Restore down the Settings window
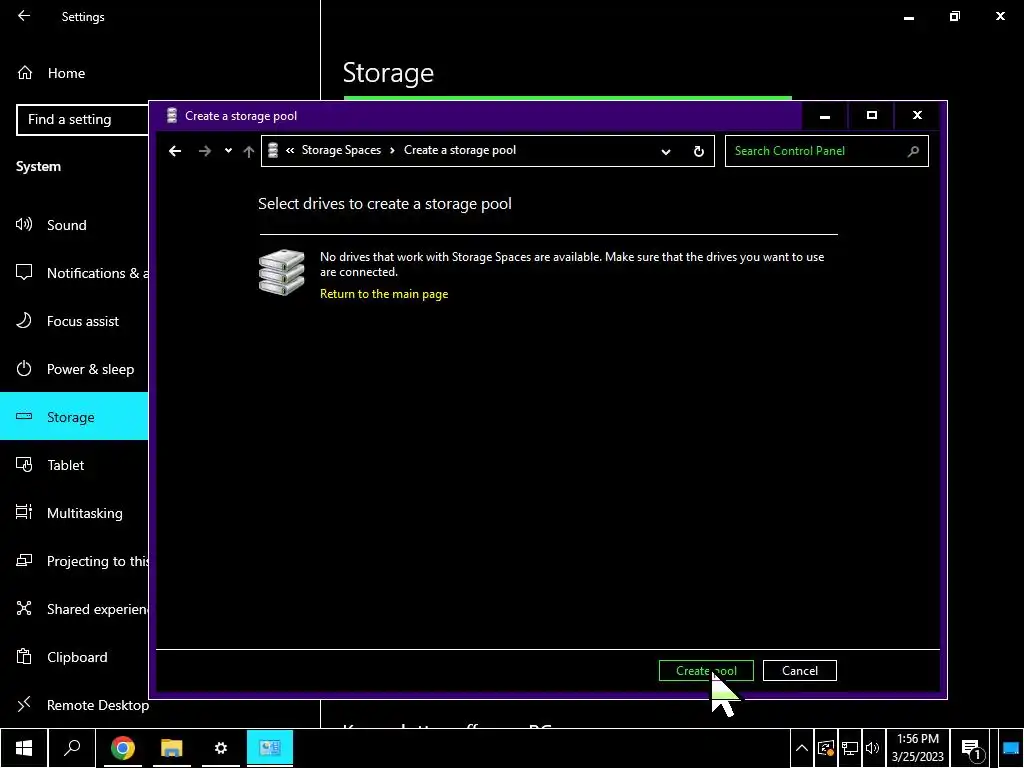The image size is (1024, 768). 954,16
